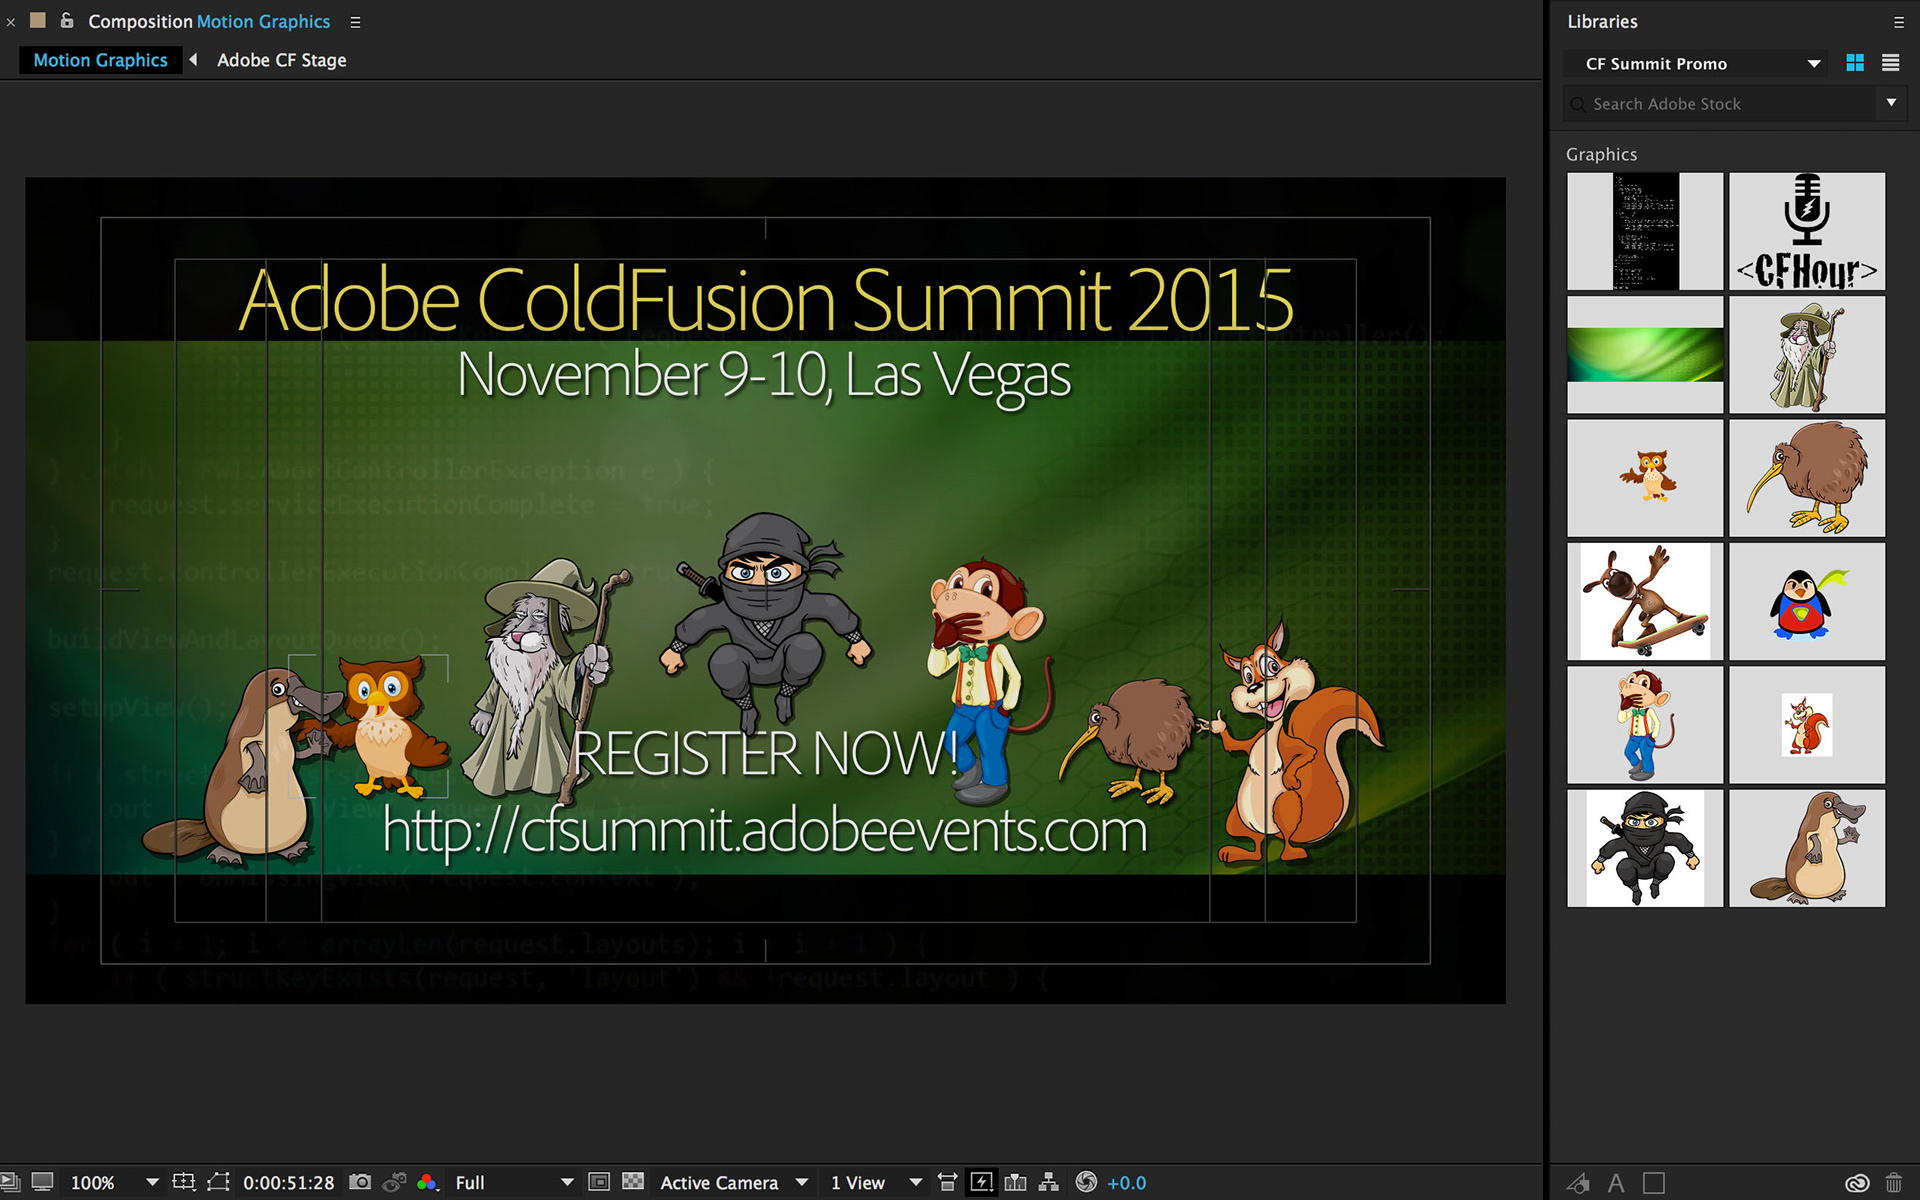The width and height of the screenshot is (1920, 1200).
Task: Close the Composition panel tab
Action: (x=10, y=21)
